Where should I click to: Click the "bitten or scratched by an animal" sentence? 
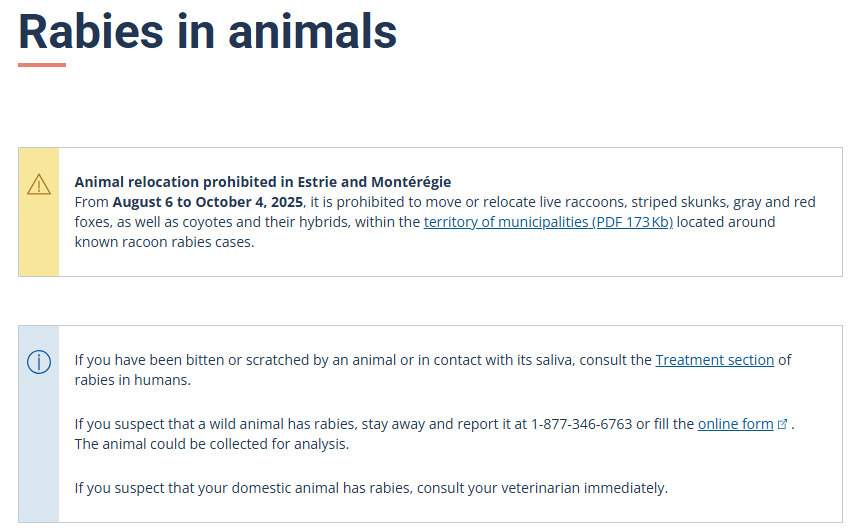300,360
